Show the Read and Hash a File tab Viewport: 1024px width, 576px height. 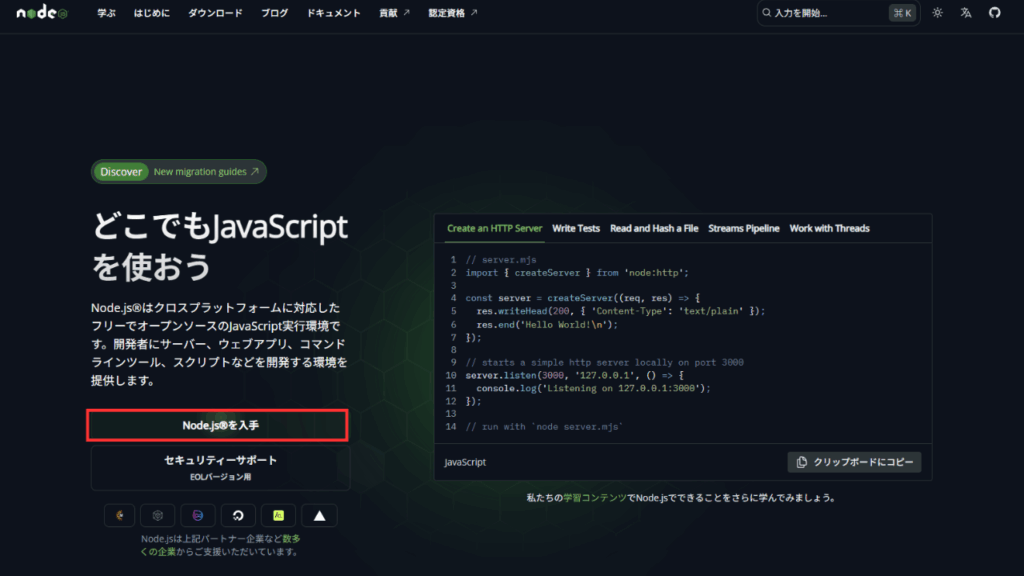click(x=654, y=228)
